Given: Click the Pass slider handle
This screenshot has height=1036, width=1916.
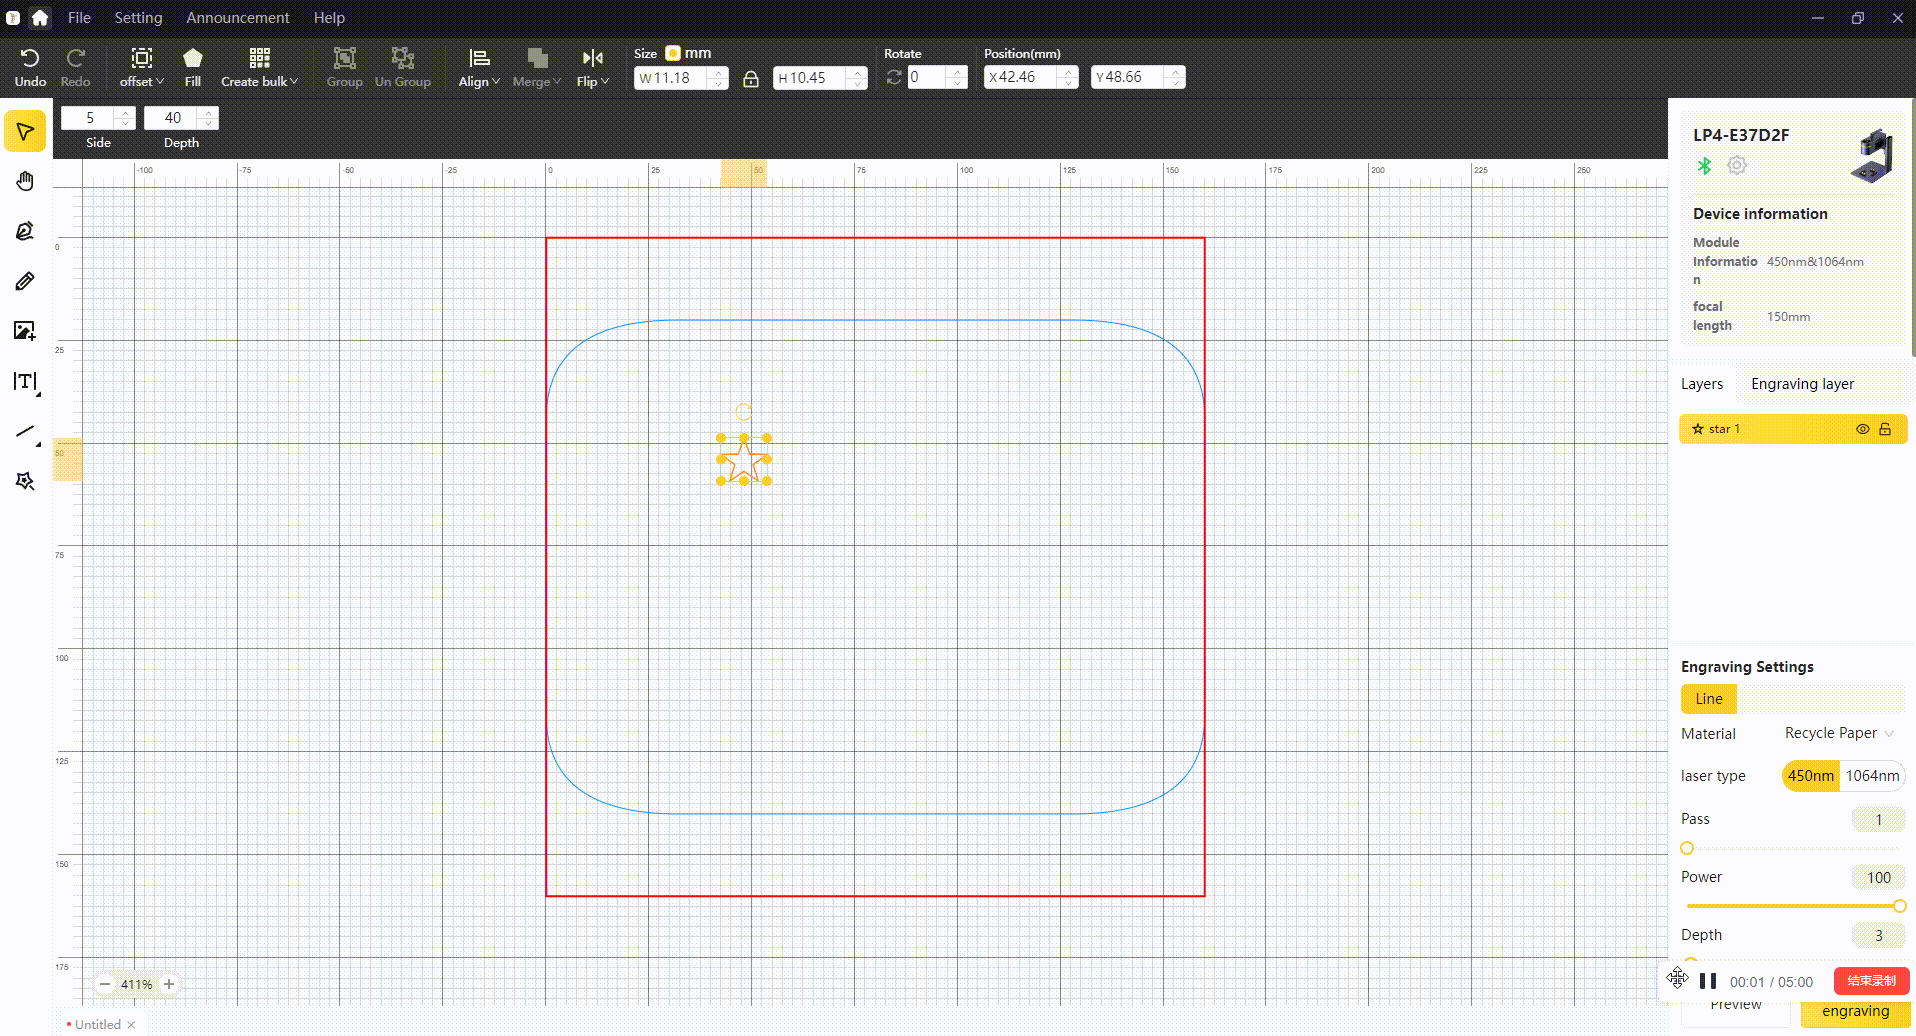Looking at the screenshot, I should pos(1687,848).
